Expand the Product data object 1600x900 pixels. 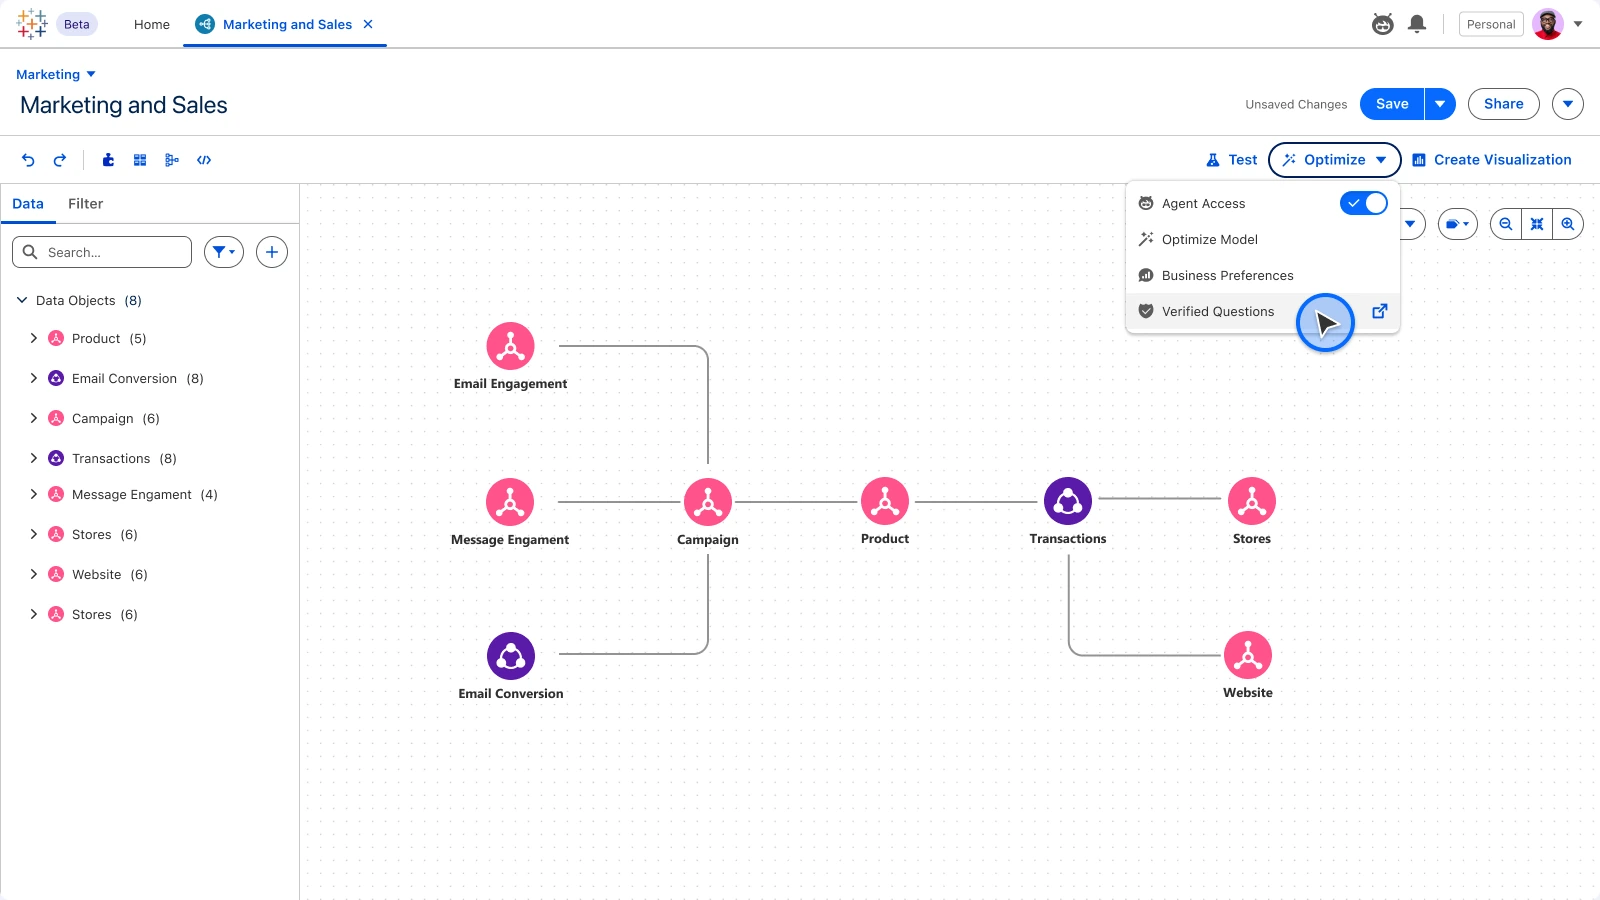pyautogui.click(x=34, y=338)
